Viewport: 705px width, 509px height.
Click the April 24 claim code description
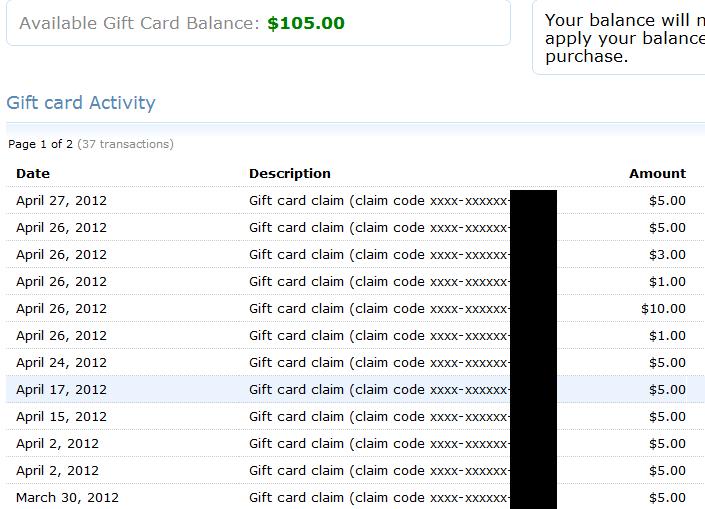tap(379, 362)
